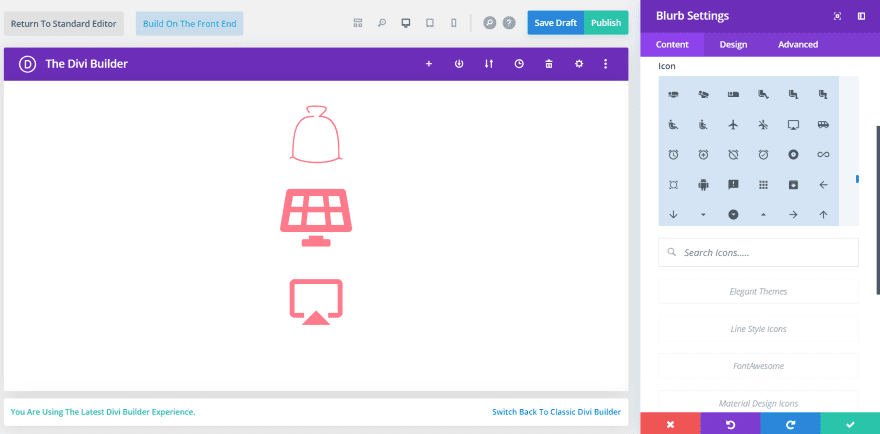Viewport: 880px width, 434px height.
Task: Switch to tablet preview mode
Action: [x=430, y=23]
